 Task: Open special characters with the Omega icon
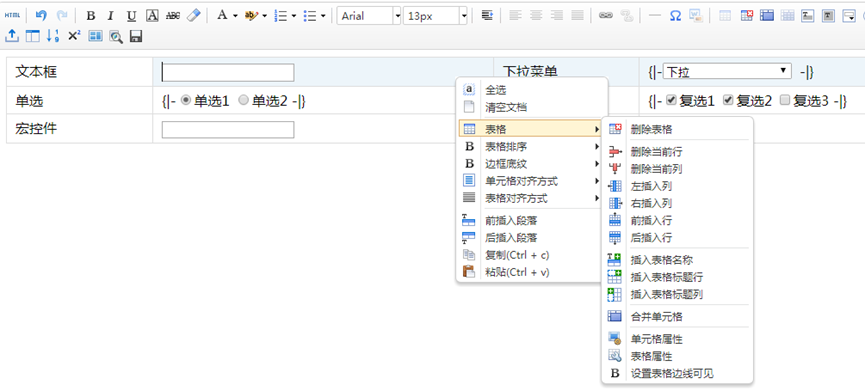(675, 15)
